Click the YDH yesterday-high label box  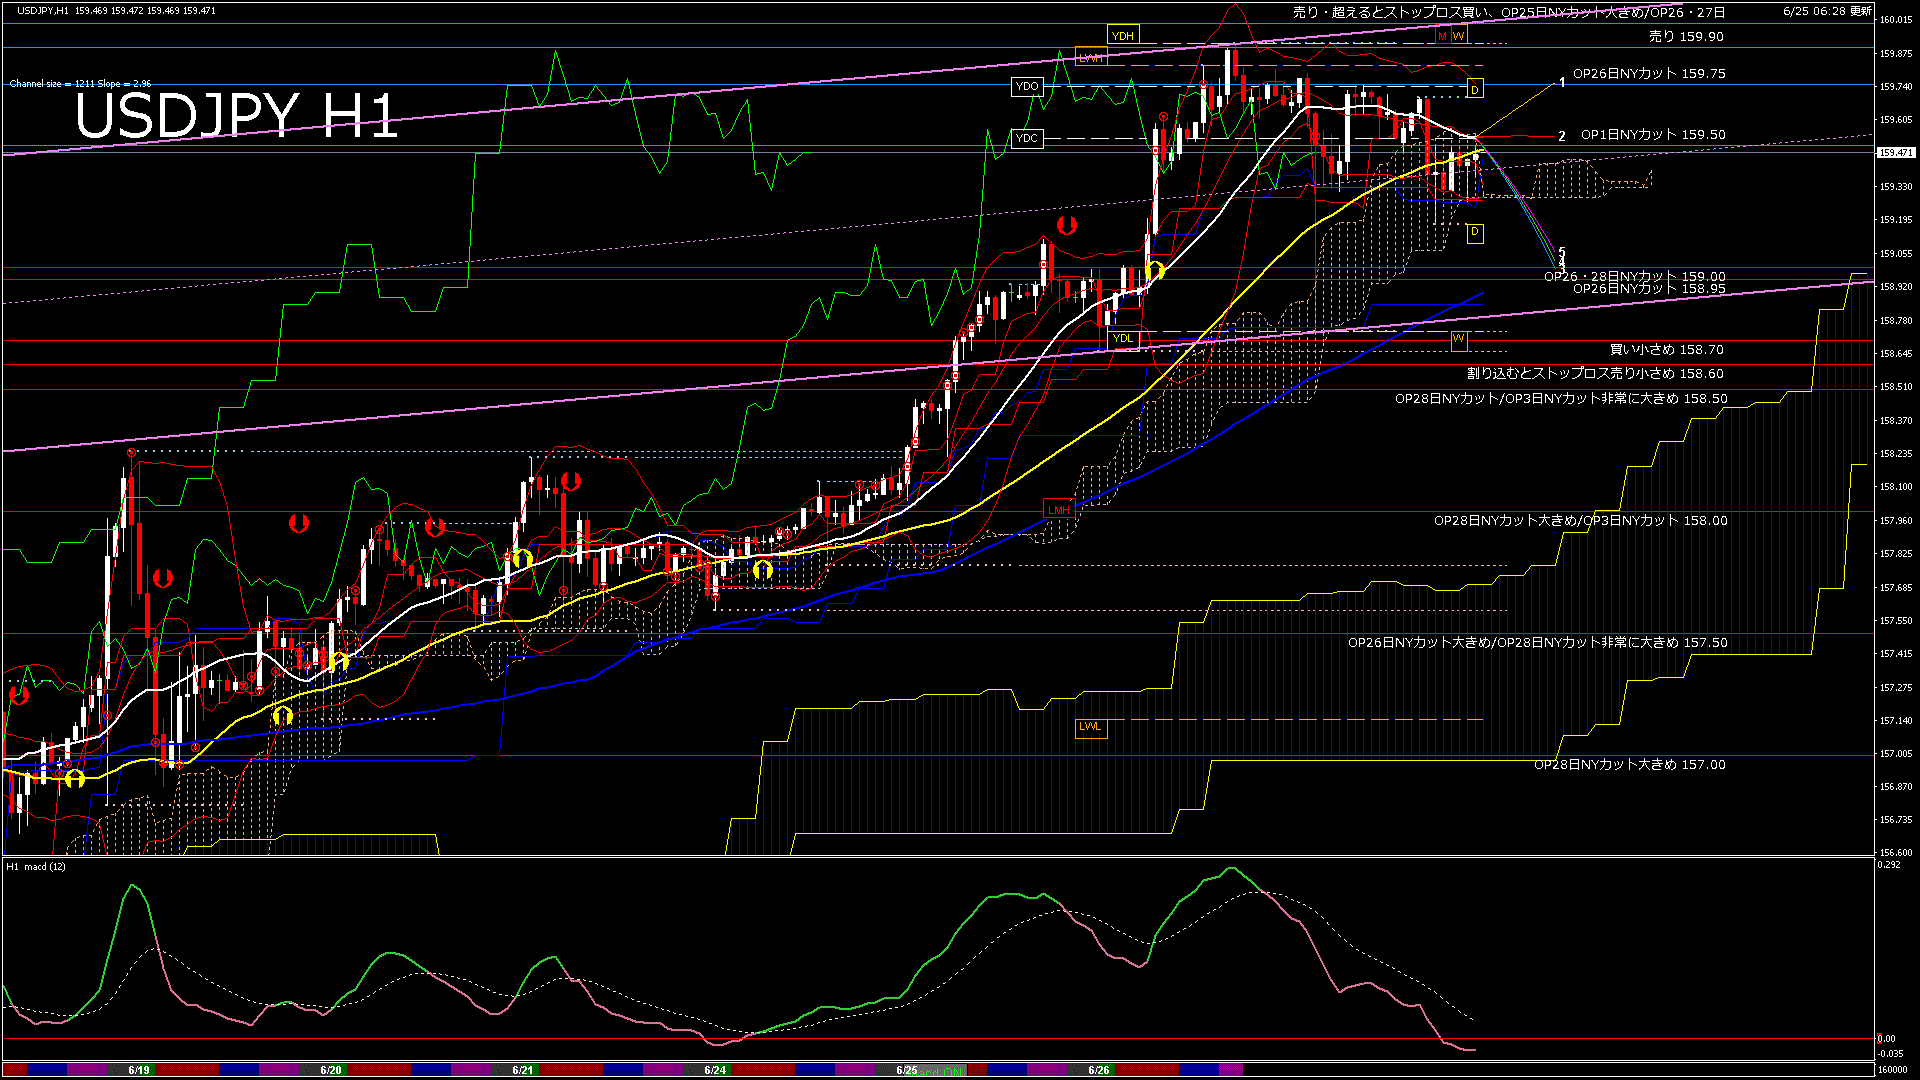[x=1123, y=36]
